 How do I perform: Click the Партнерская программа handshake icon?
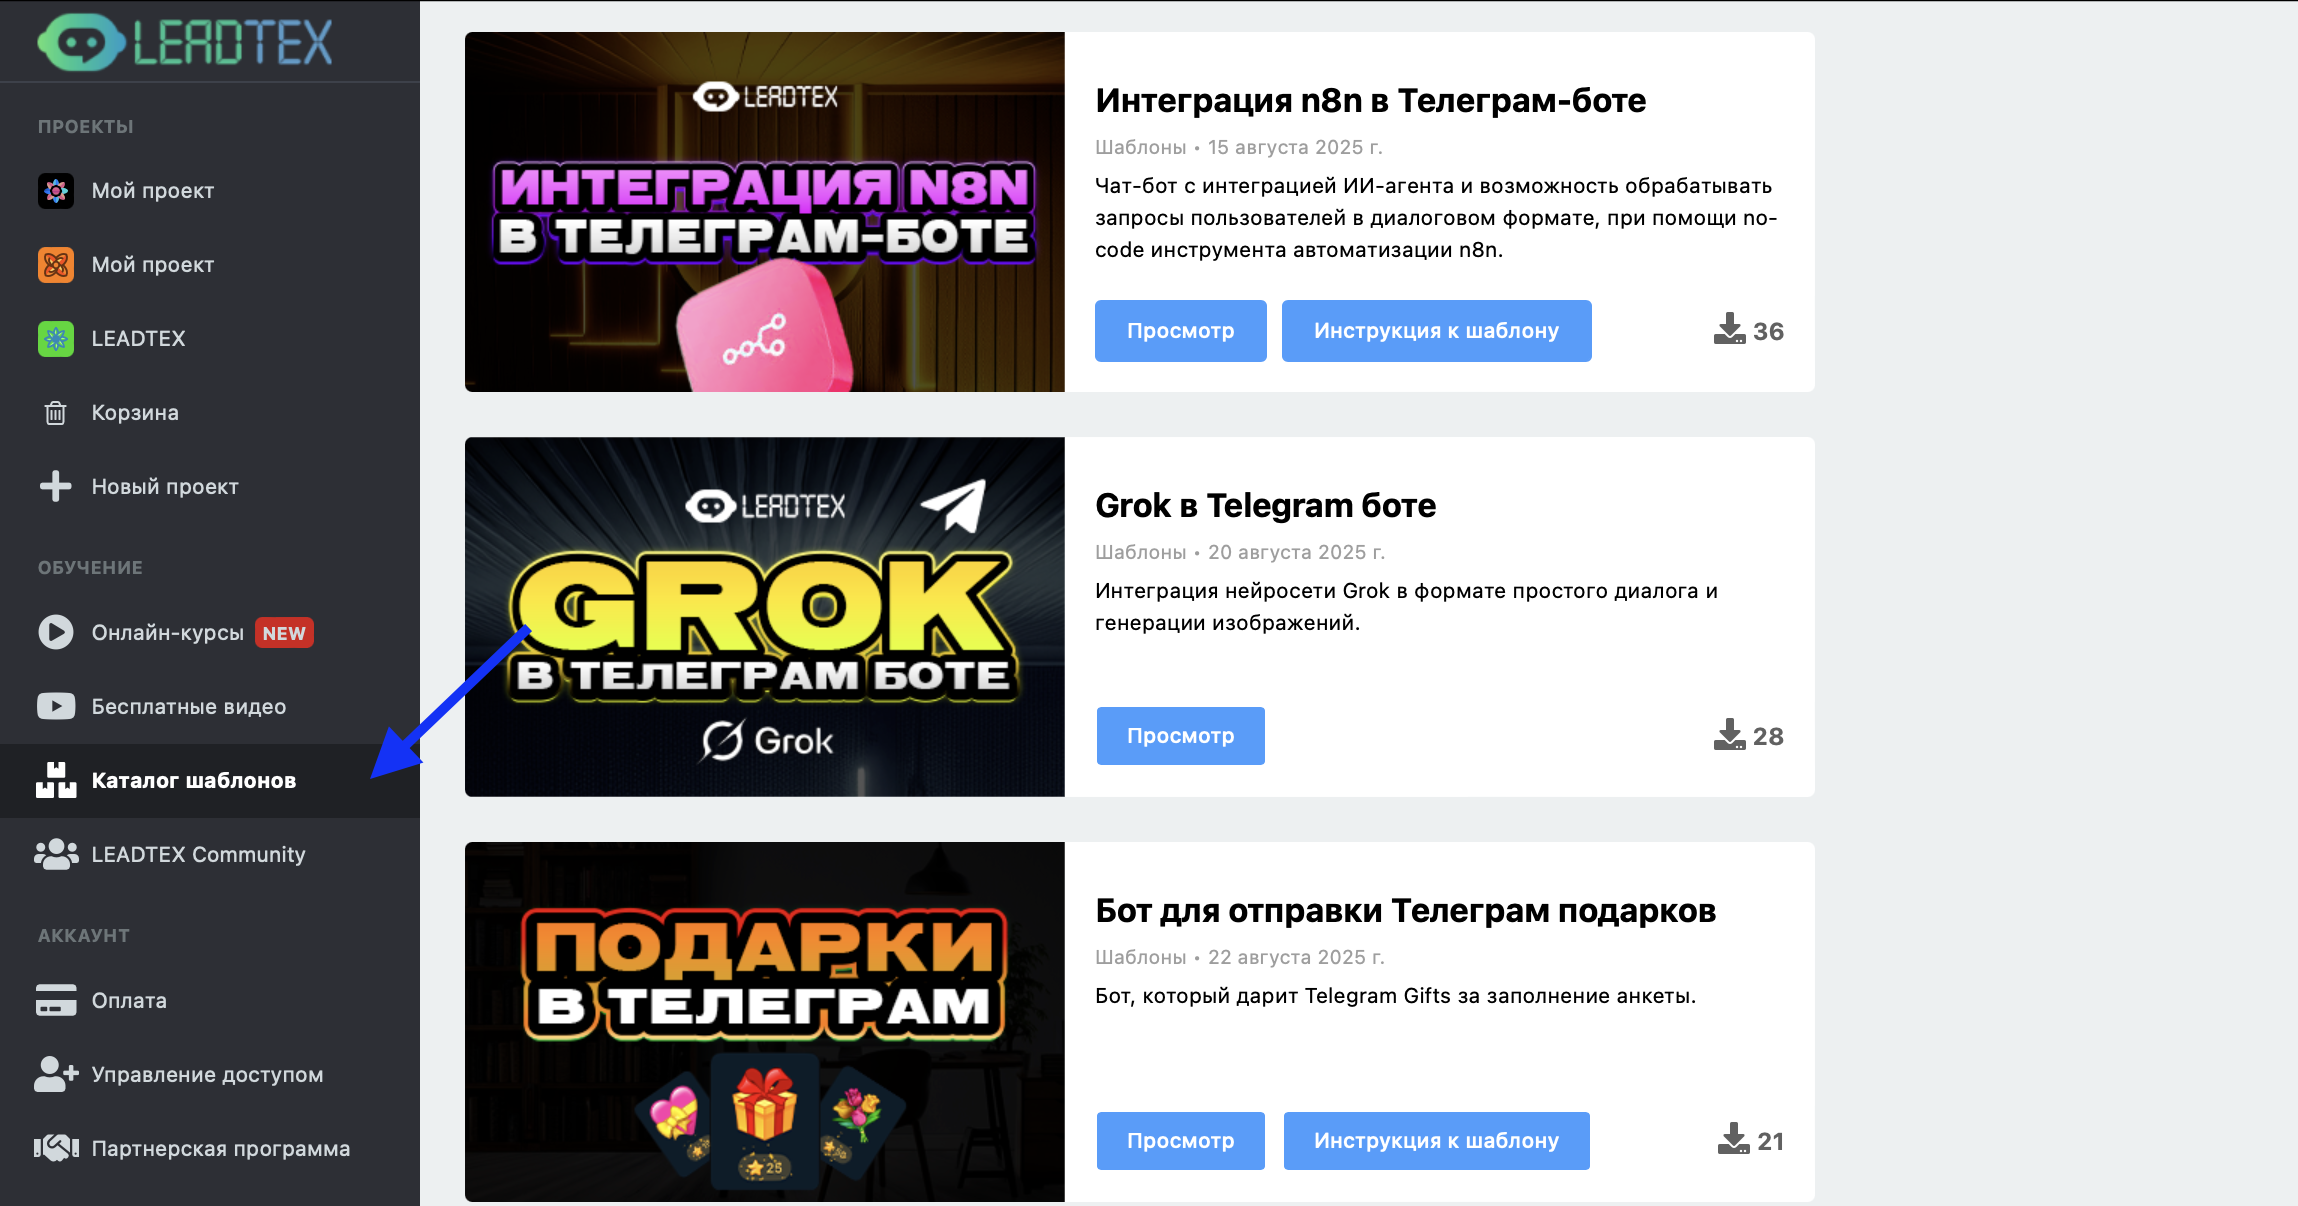56,1148
